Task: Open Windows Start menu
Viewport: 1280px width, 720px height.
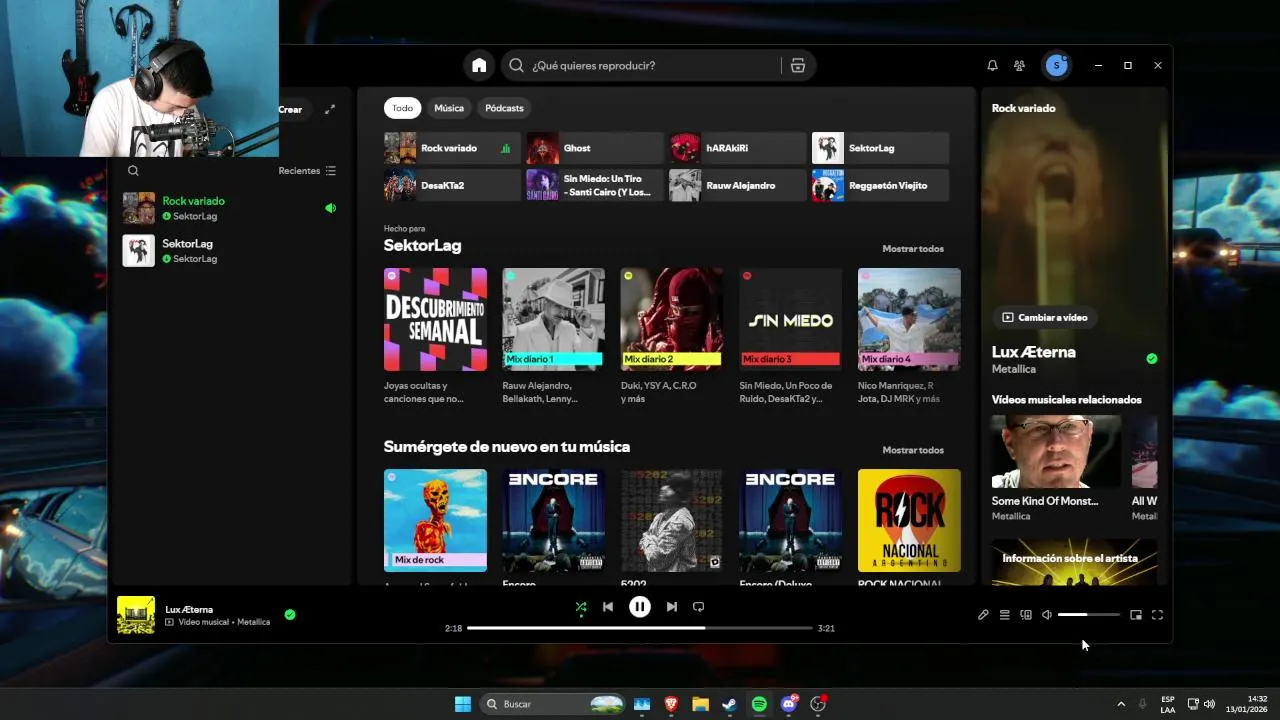Action: (x=463, y=704)
